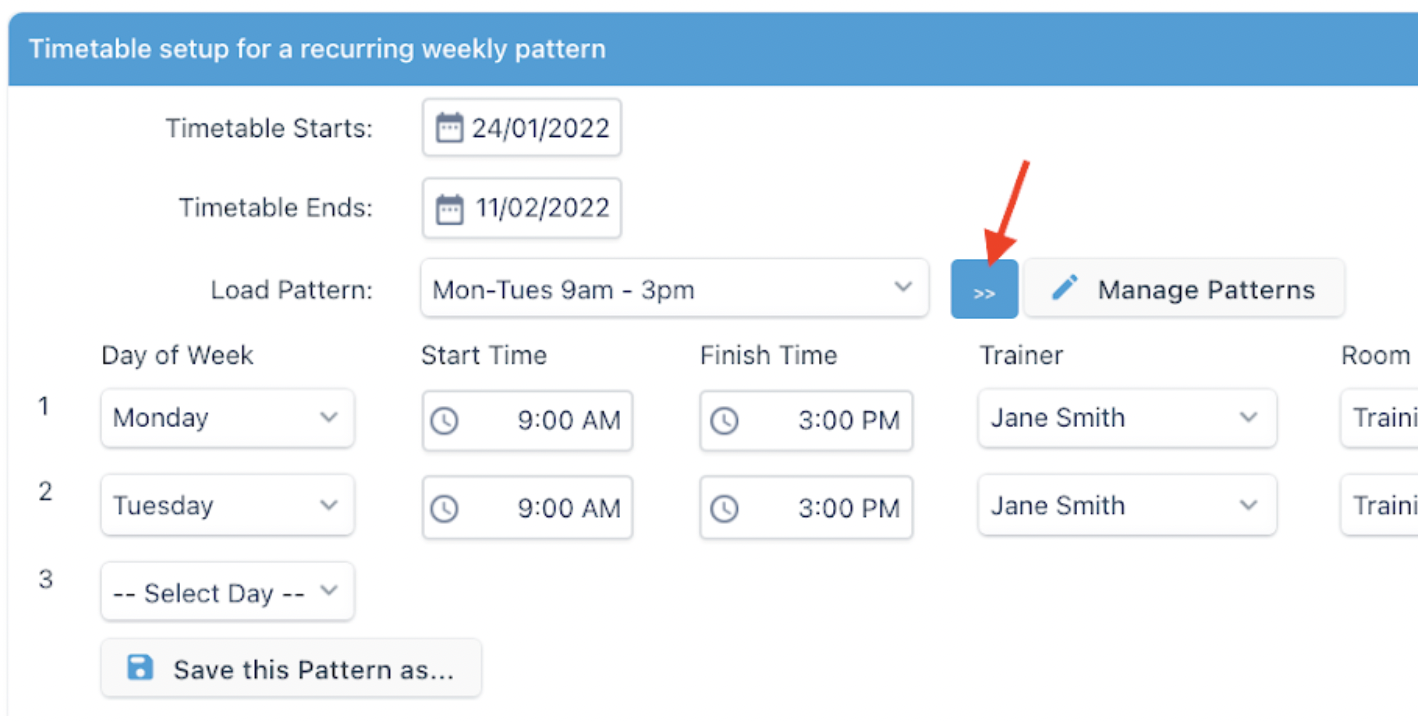
Task: Open Jane Smith's trainer dropdown in row 1
Action: coord(1126,418)
